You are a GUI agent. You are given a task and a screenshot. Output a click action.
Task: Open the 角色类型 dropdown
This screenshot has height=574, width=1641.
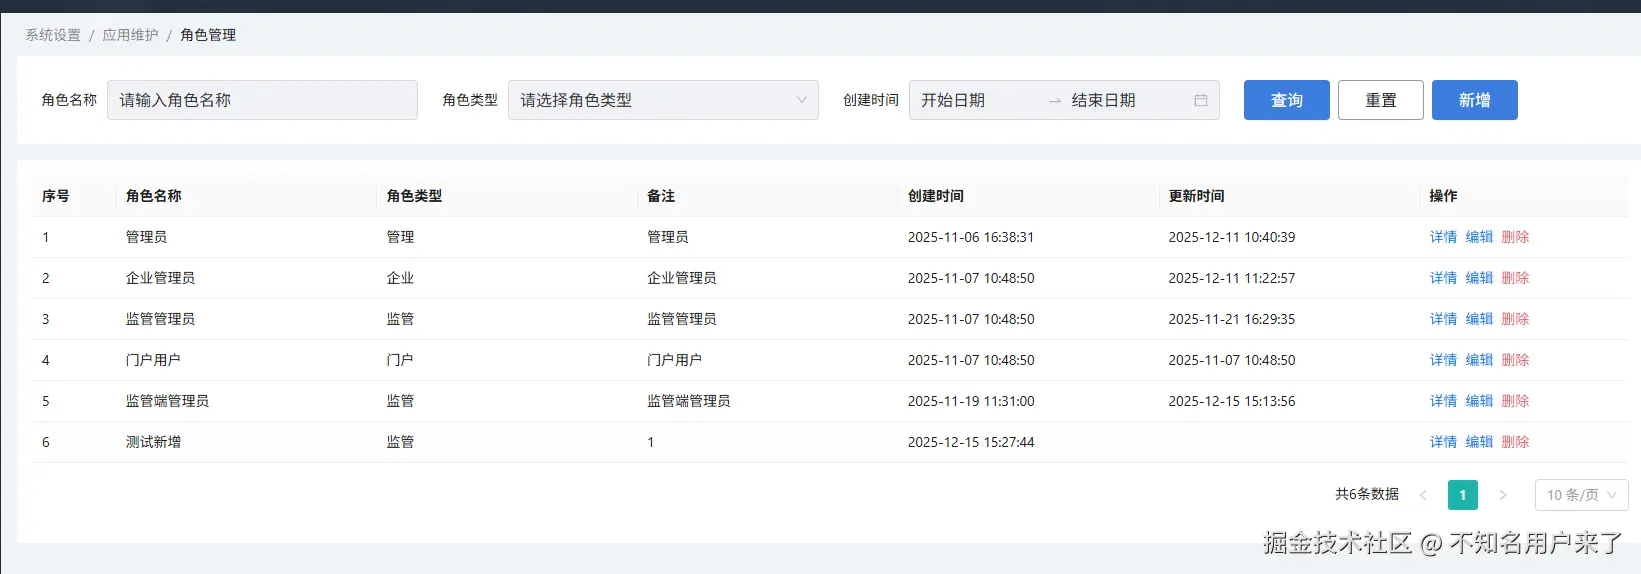pos(663,100)
